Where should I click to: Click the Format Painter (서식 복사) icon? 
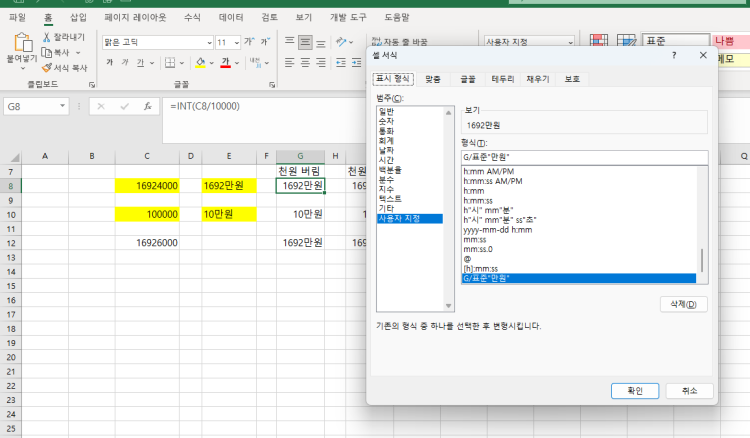47,67
